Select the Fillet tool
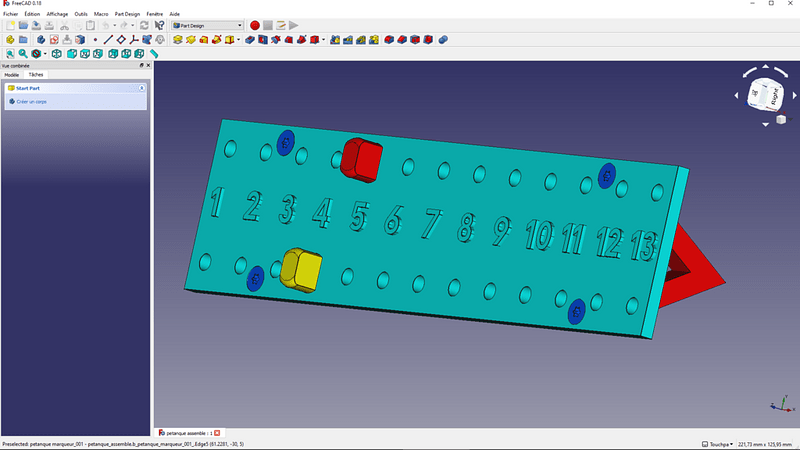 (x=389, y=40)
